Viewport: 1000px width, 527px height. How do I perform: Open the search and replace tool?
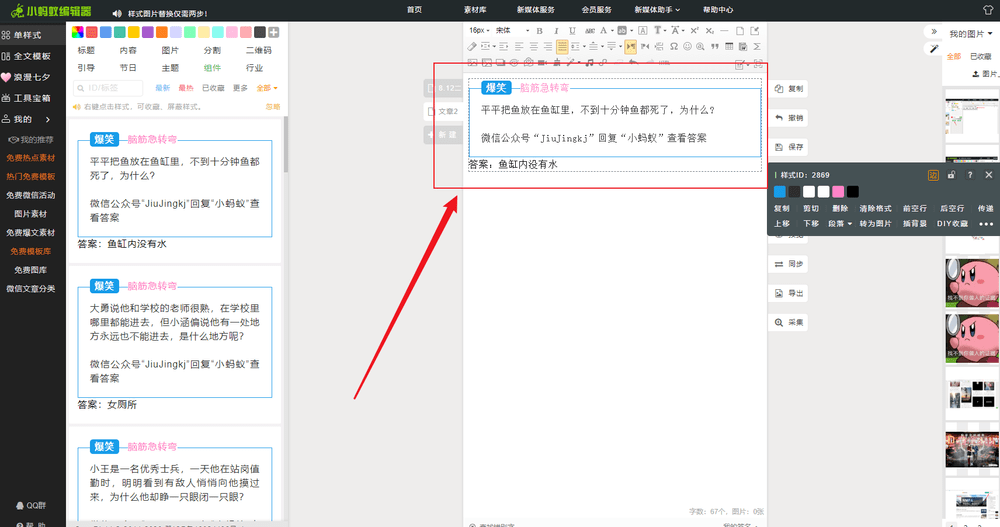(700, 47)
